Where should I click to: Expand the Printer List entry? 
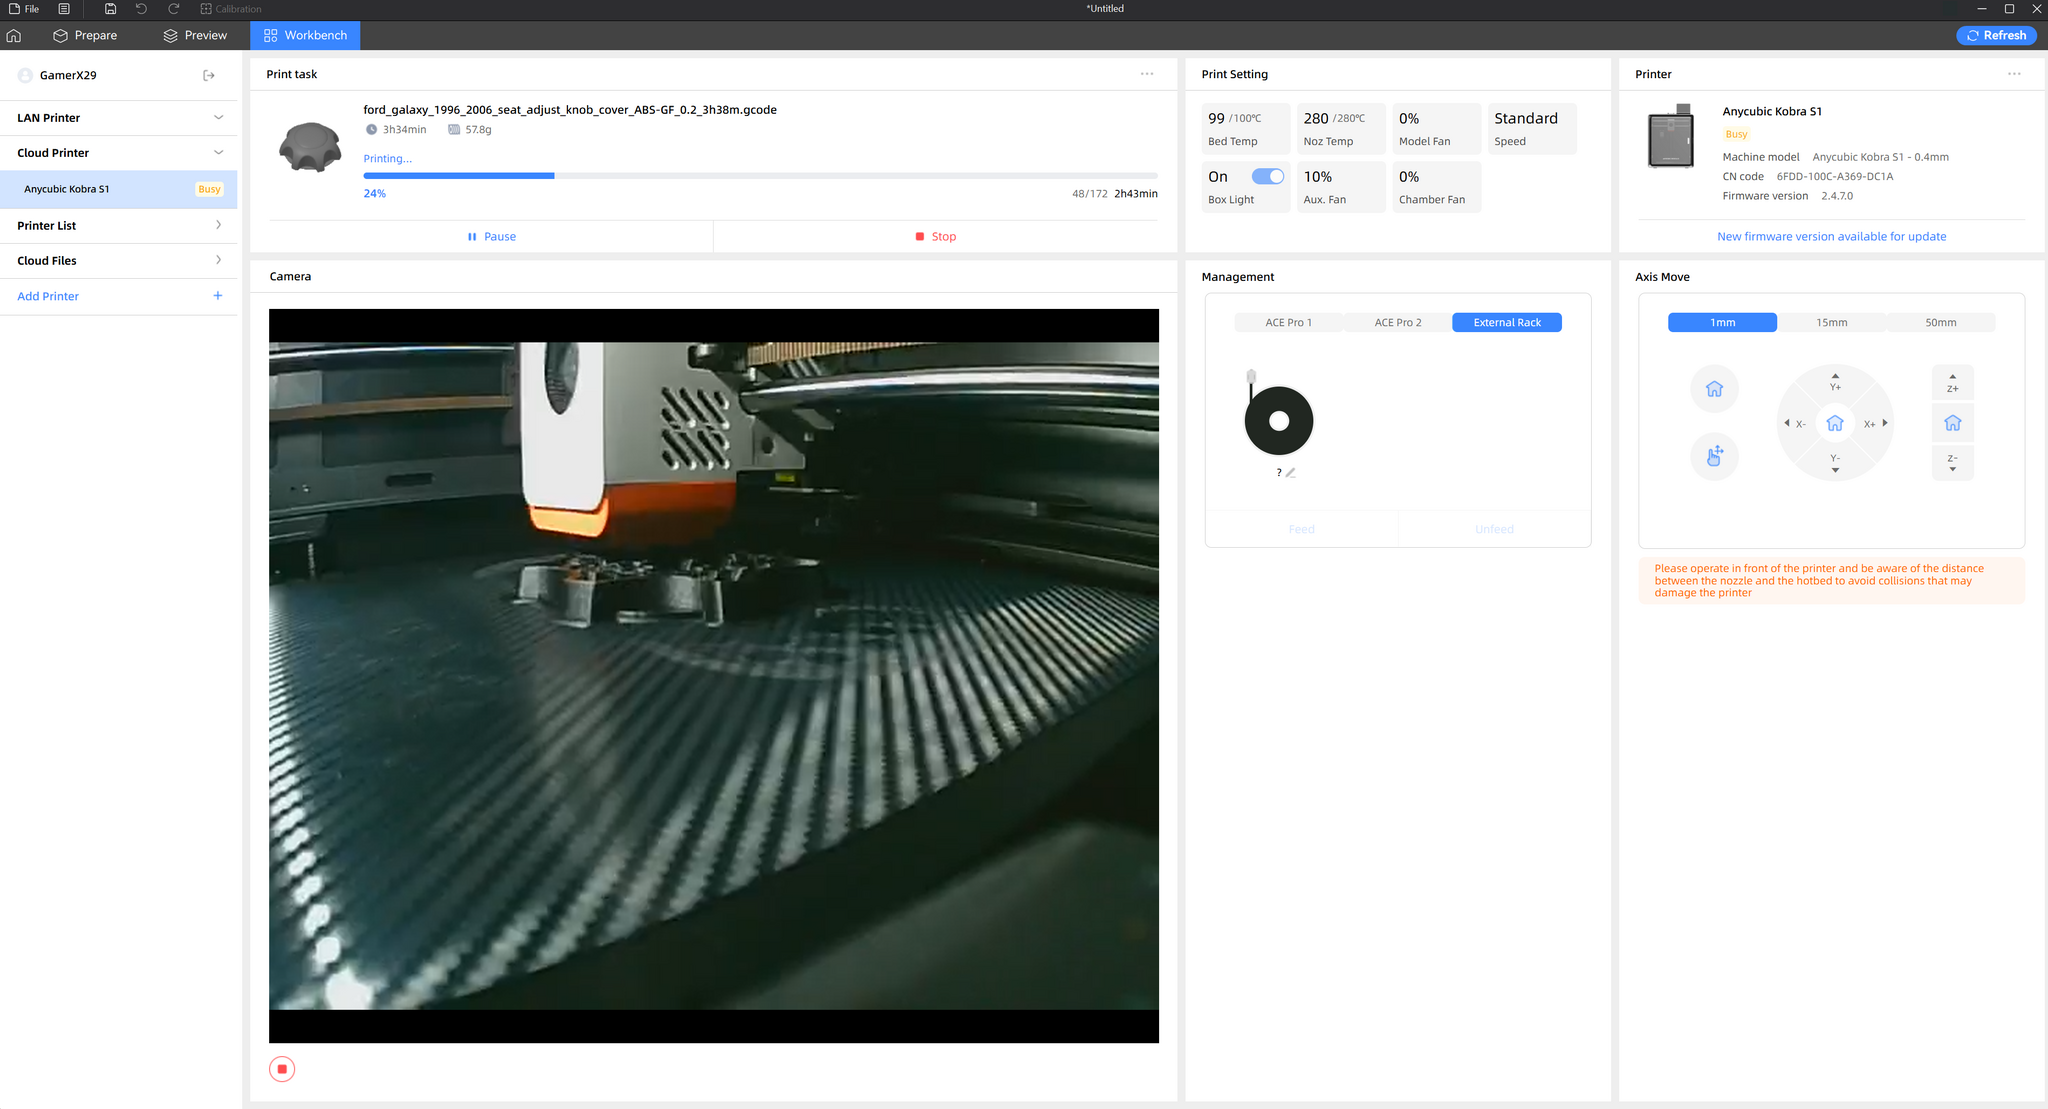[x=218, y=225]
